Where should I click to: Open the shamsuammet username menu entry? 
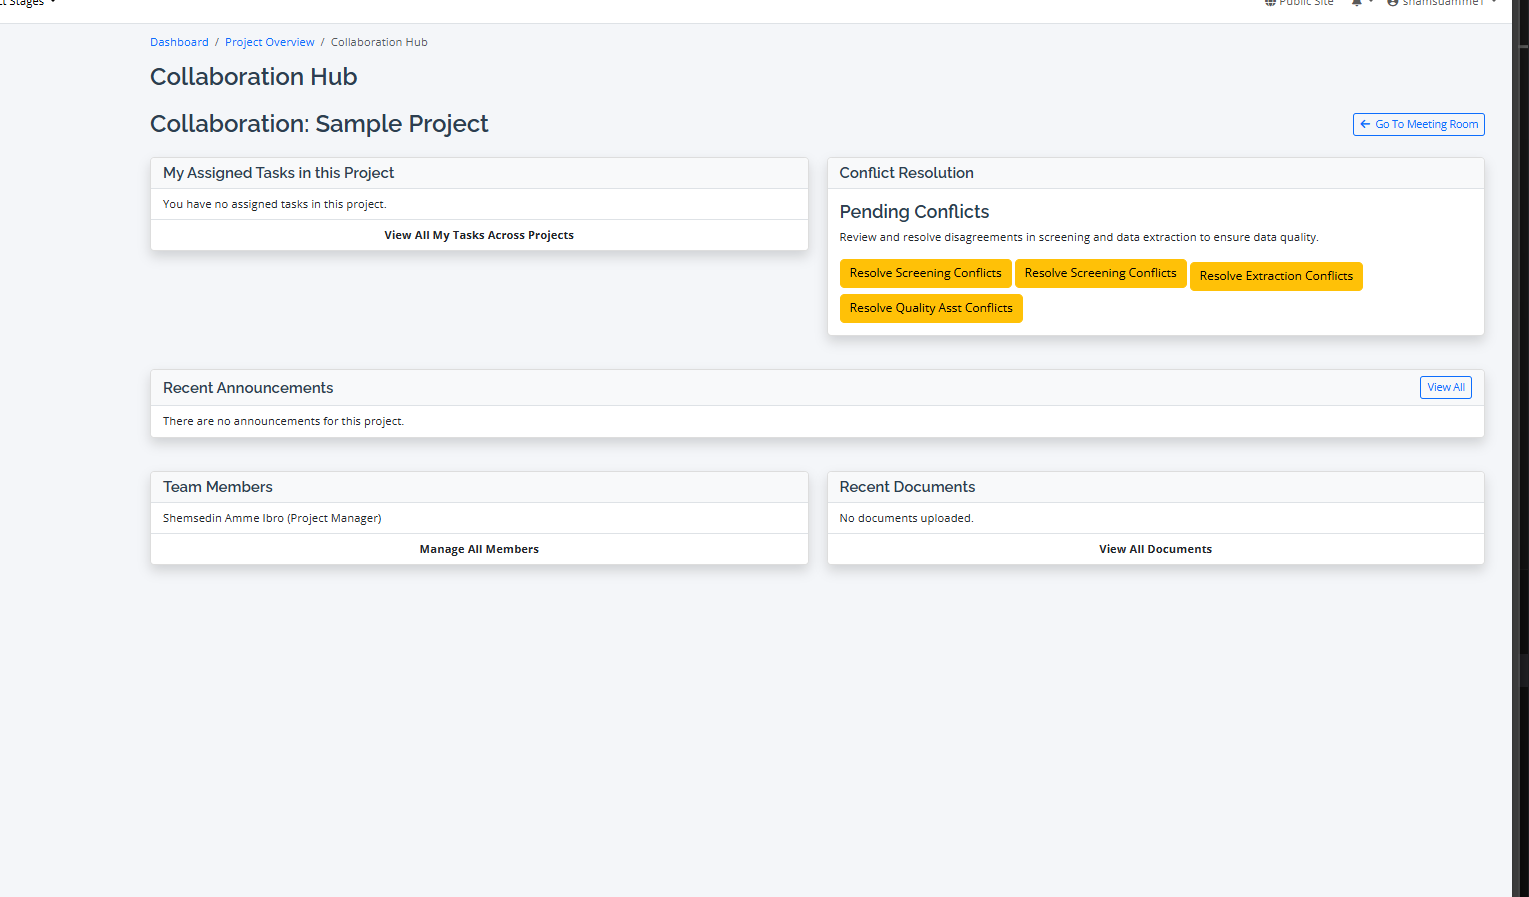pyautogui.click(x=1442, y=3)
